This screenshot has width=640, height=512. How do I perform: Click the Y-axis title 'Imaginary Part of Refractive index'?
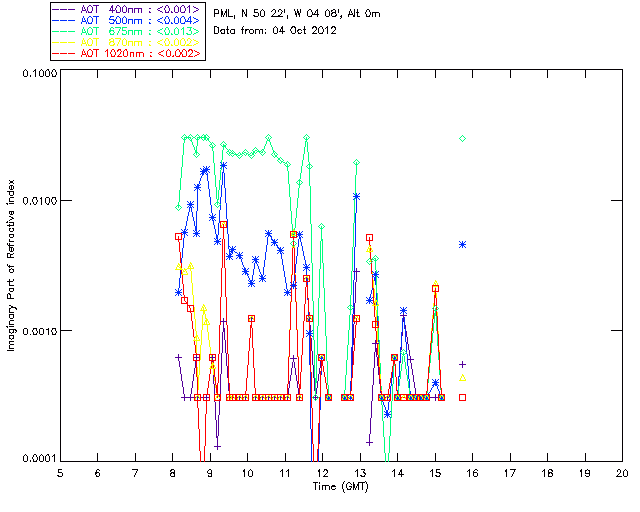[x=11, y=265]
